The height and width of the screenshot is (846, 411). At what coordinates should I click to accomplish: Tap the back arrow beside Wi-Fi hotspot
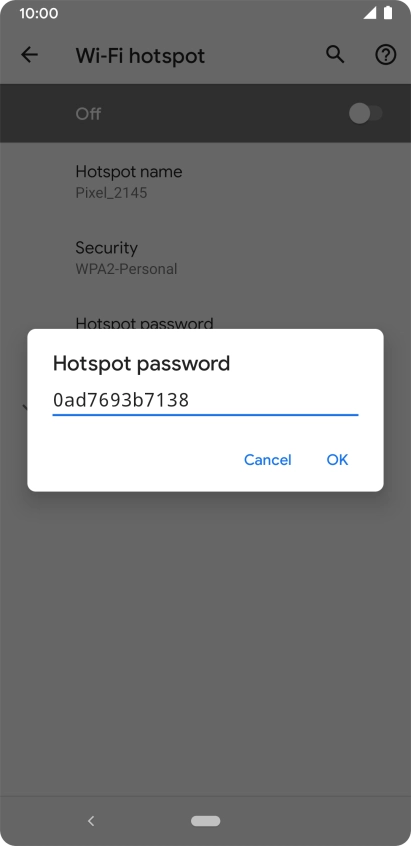(x=29, y=55)
